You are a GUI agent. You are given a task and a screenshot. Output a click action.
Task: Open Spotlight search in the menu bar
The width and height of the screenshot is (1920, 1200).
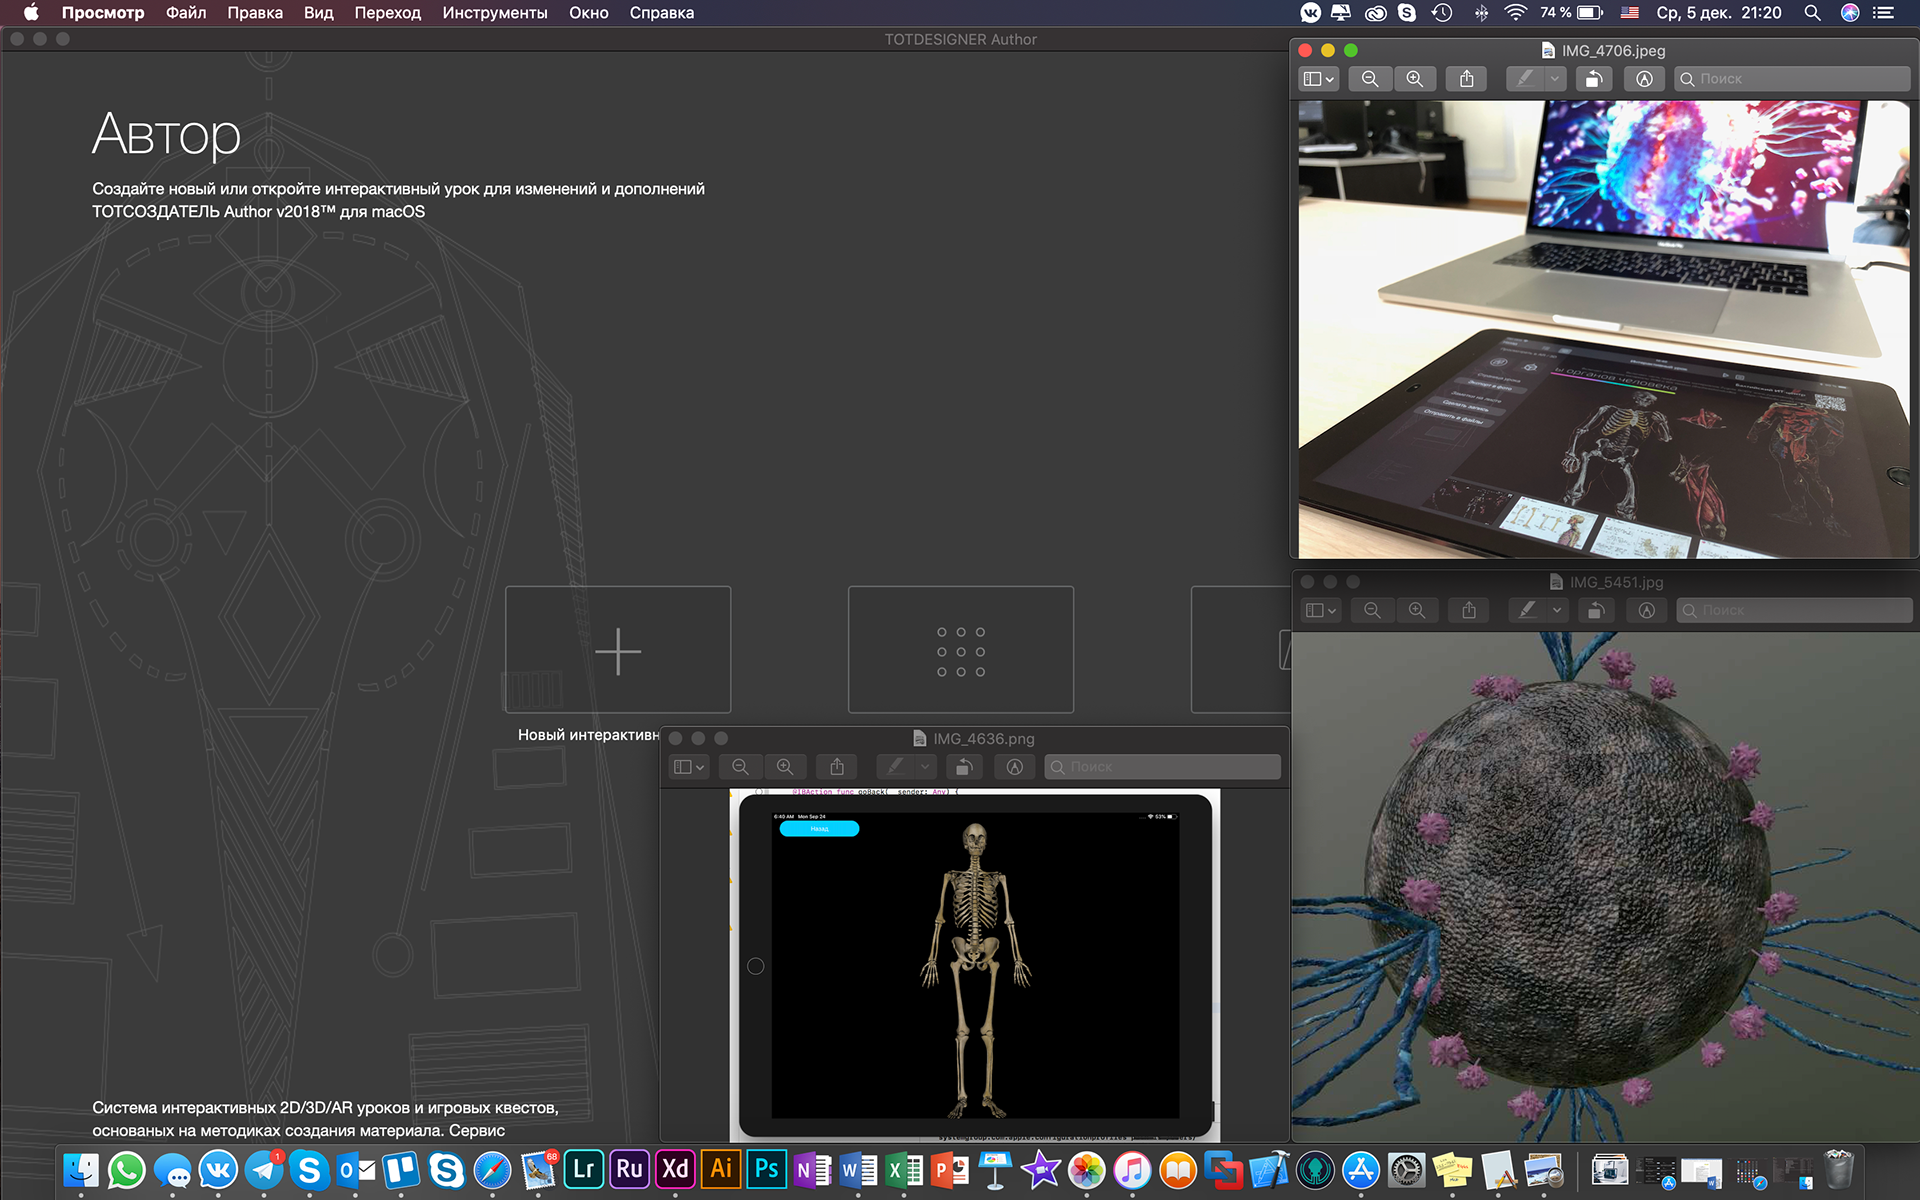1812,13
